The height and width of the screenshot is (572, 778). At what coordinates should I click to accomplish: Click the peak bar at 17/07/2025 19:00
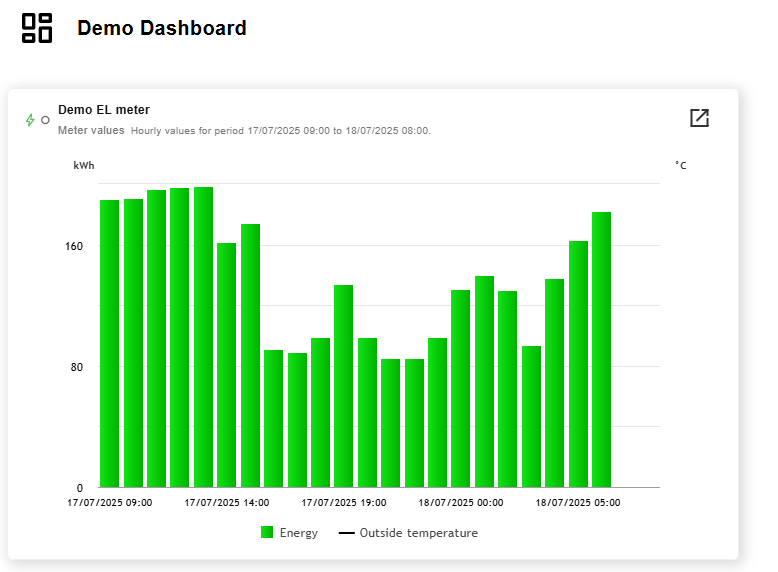tap(343, 386)
